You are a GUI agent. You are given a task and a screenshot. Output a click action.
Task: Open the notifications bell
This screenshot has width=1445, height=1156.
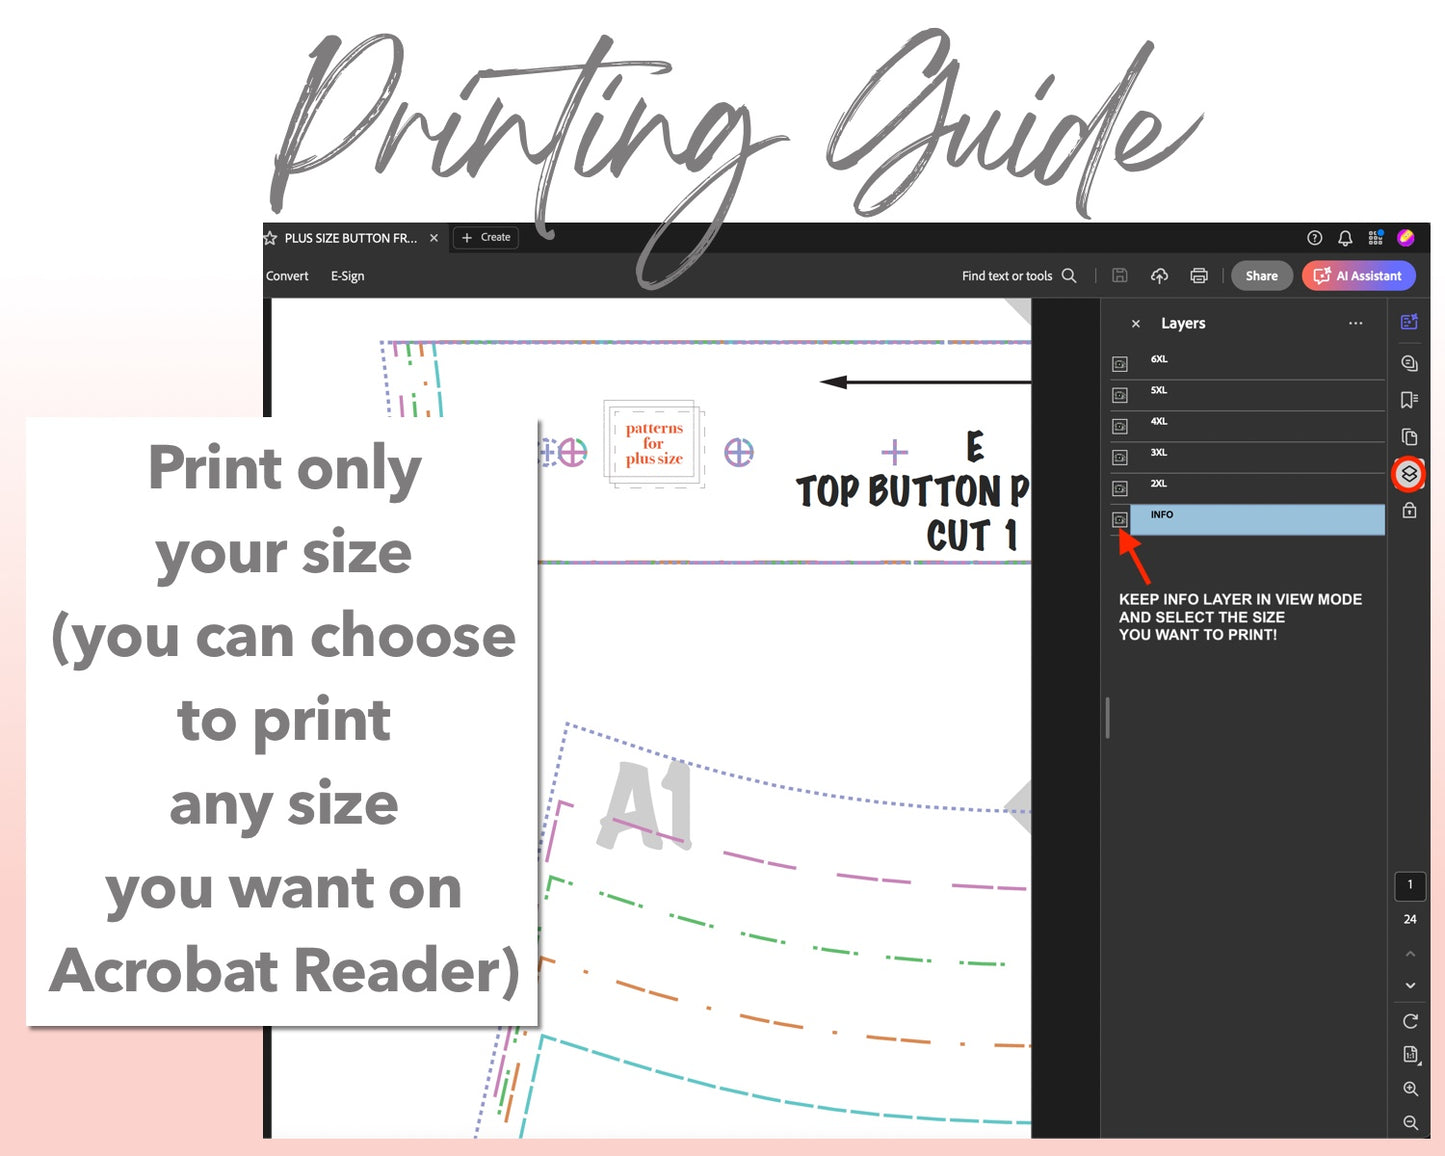1345,238
